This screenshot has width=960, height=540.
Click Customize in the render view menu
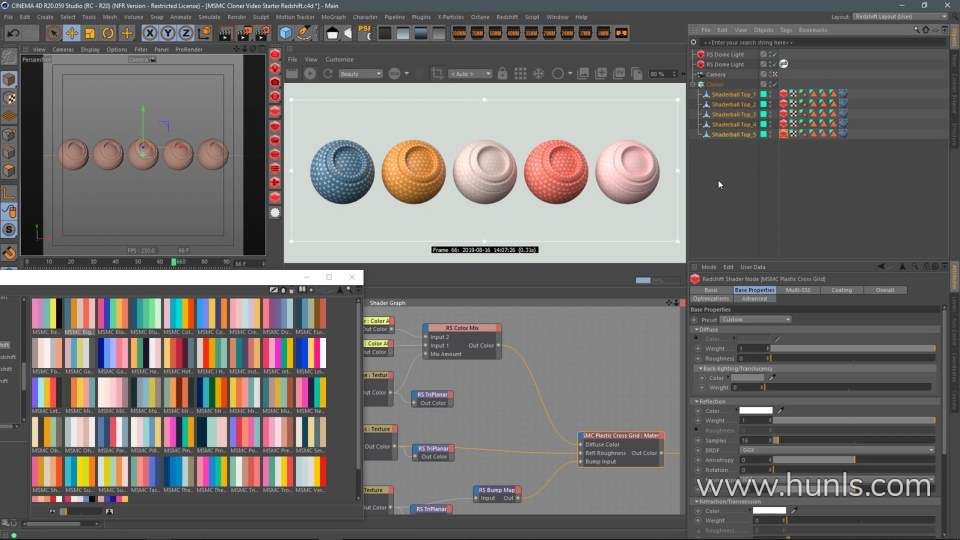coord(339,59)
